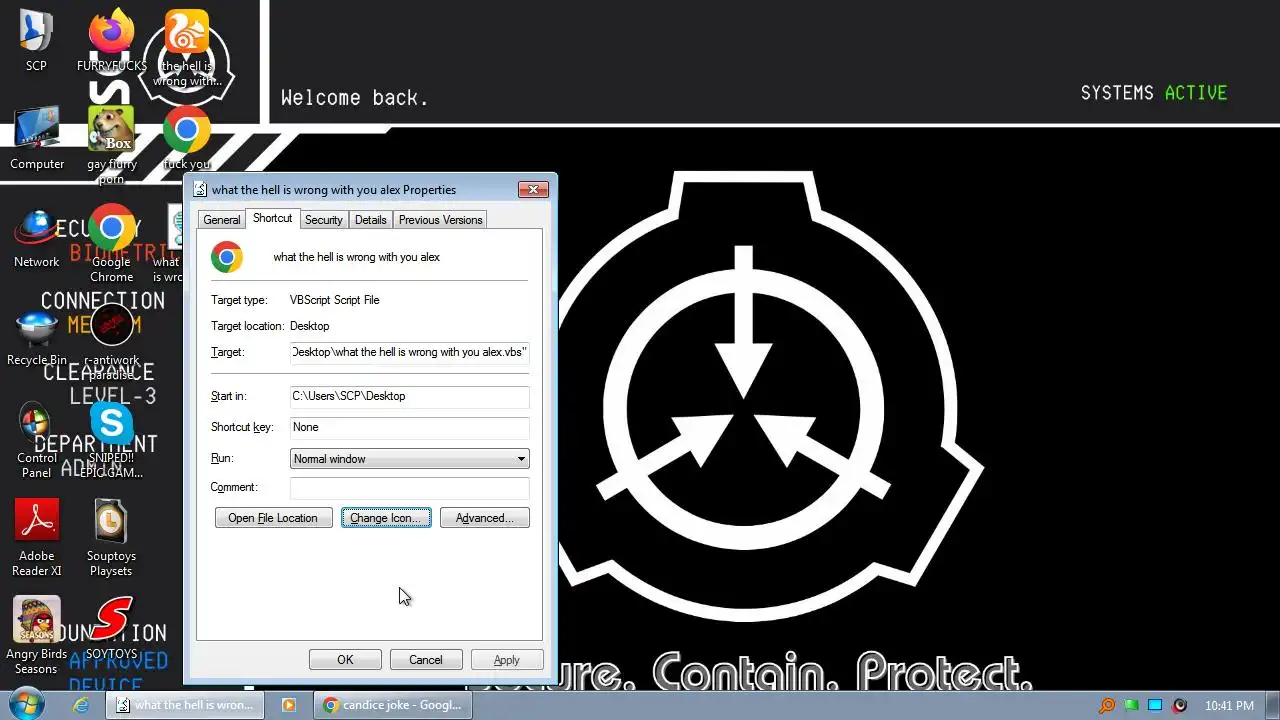
Task: Open the Firefox desktop shortcut
Action: [111, 32]
